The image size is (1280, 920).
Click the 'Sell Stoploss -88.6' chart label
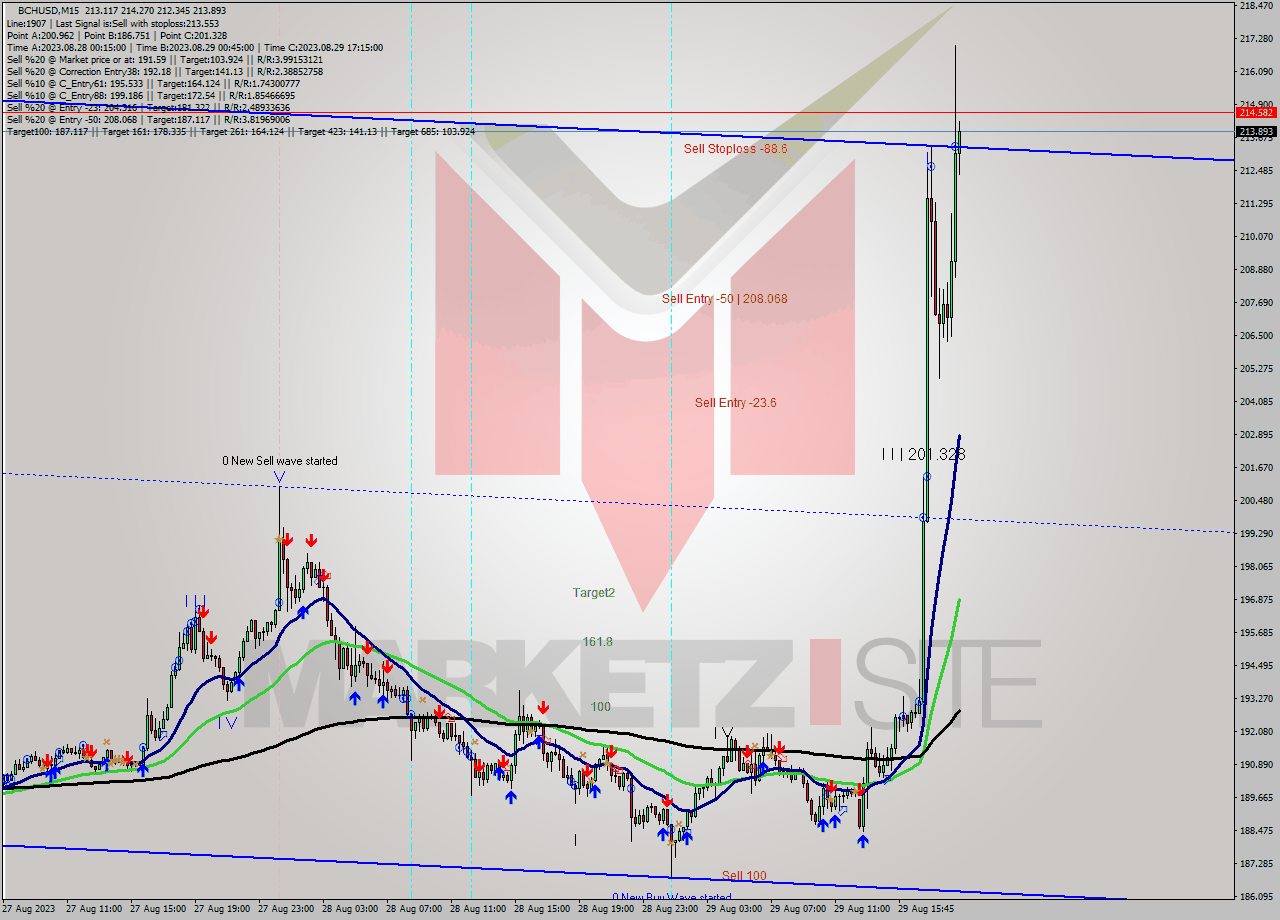(735, 149)
